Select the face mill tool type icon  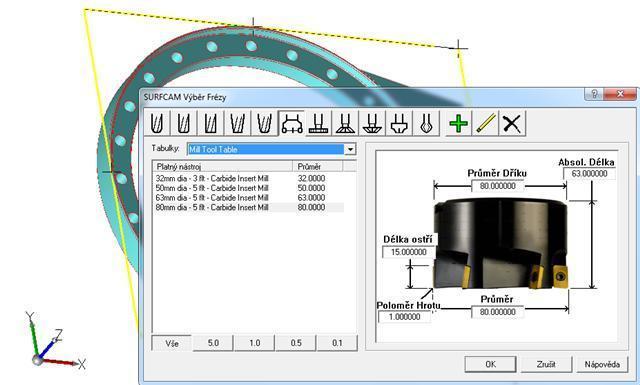(292, 123)
